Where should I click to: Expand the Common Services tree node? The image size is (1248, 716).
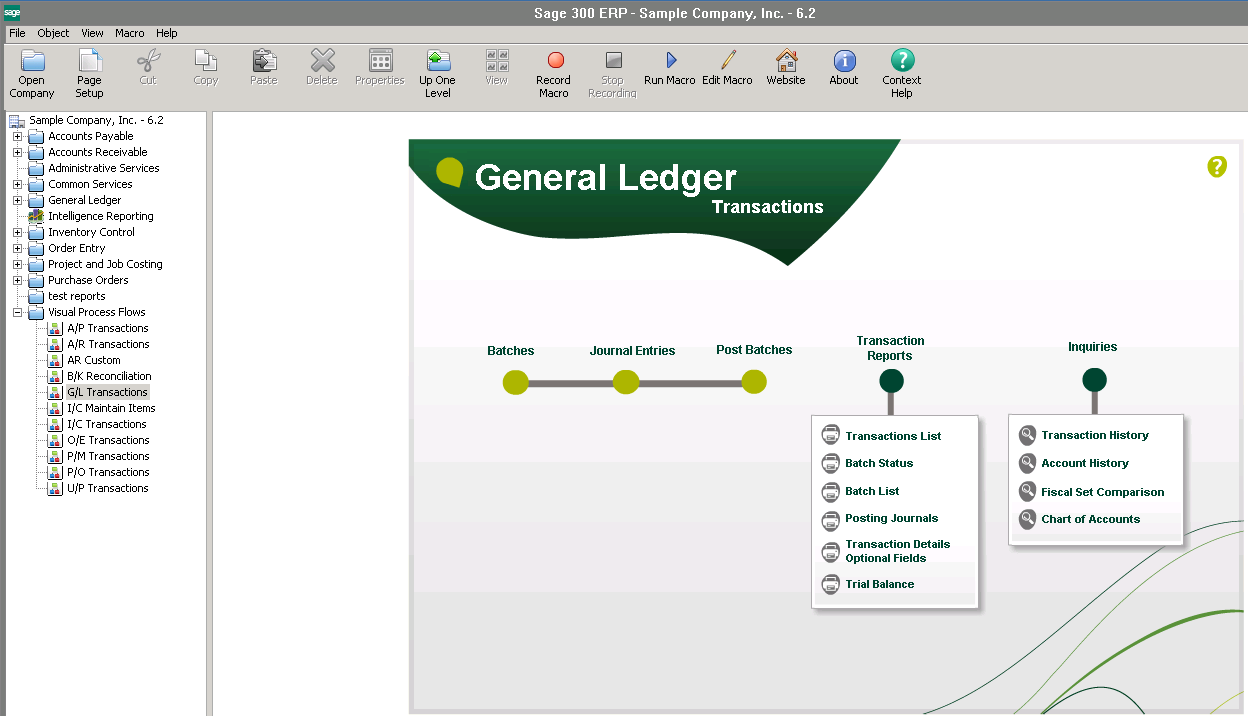[17, 184]
